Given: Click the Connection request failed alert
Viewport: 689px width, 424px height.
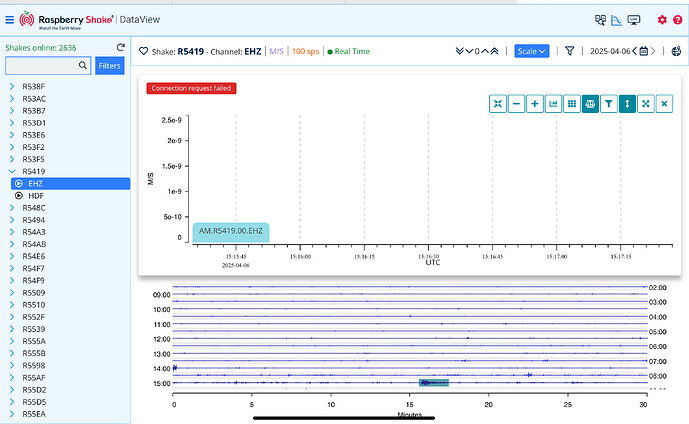Looking at the screenshot, I should coord(191,88).
